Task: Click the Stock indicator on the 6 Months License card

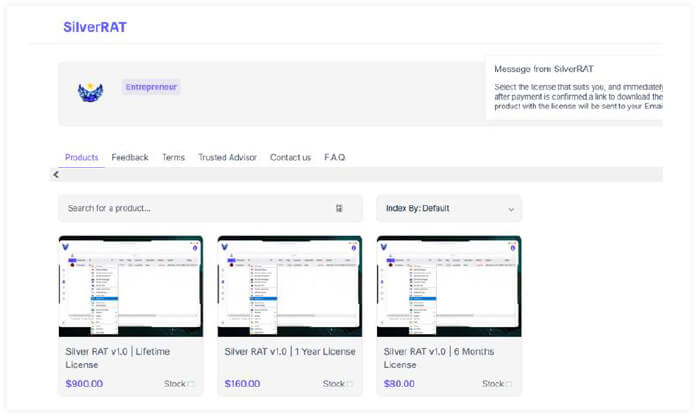Action: [x=497, y=383]
